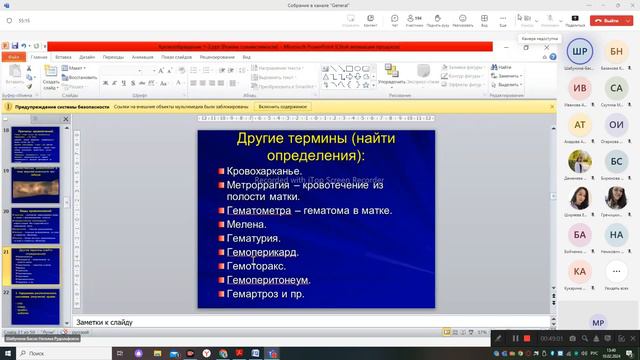640x360 pixels.
Task: Open the Teams view layout icon
Action: click(x=484, y=19)
